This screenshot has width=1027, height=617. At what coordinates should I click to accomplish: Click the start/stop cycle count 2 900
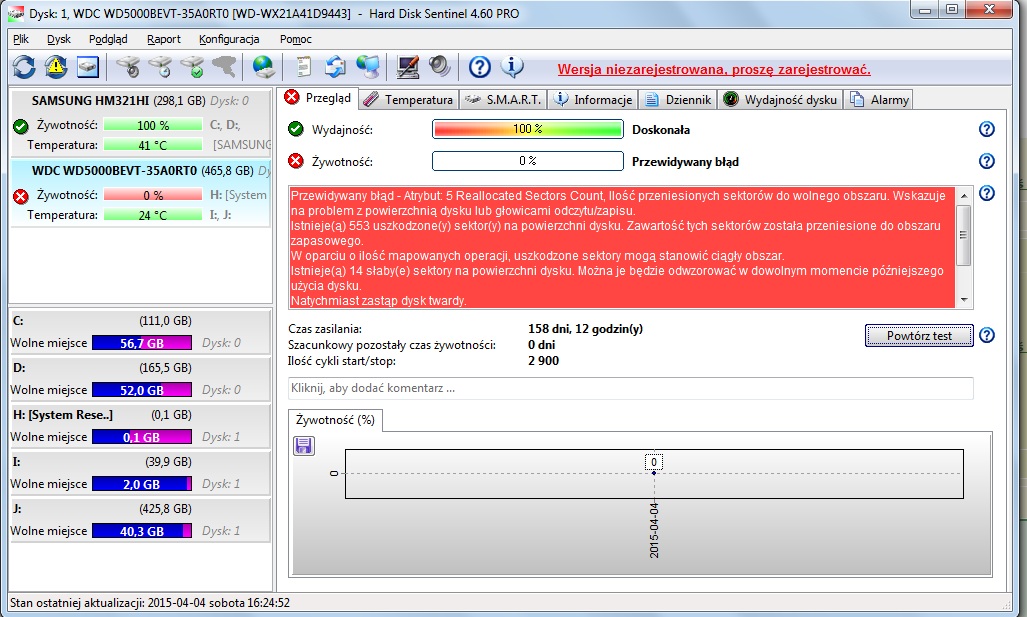pyautogui.click(x=544, y=361)
